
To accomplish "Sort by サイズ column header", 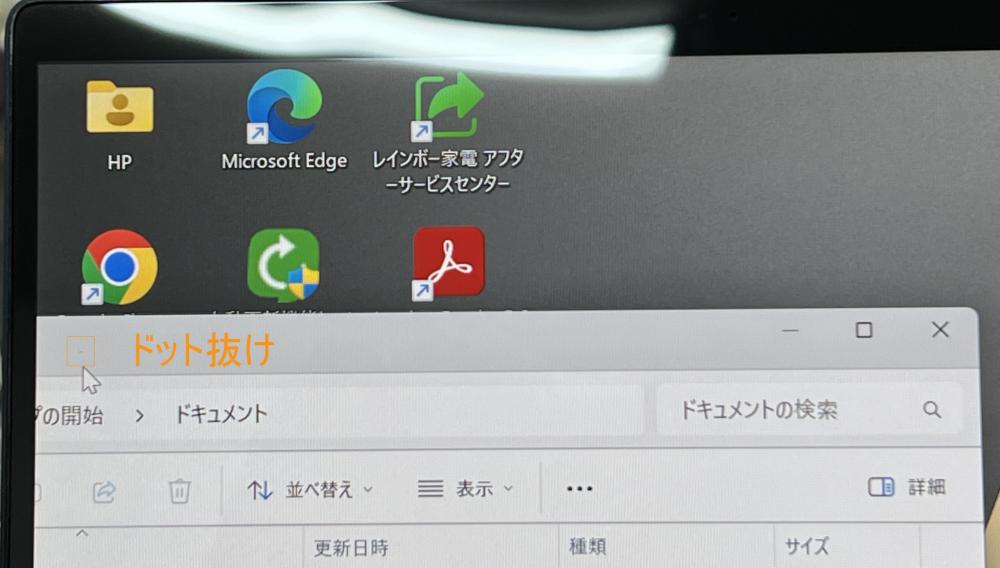I will pyautogui.click(x=807, y=546).
